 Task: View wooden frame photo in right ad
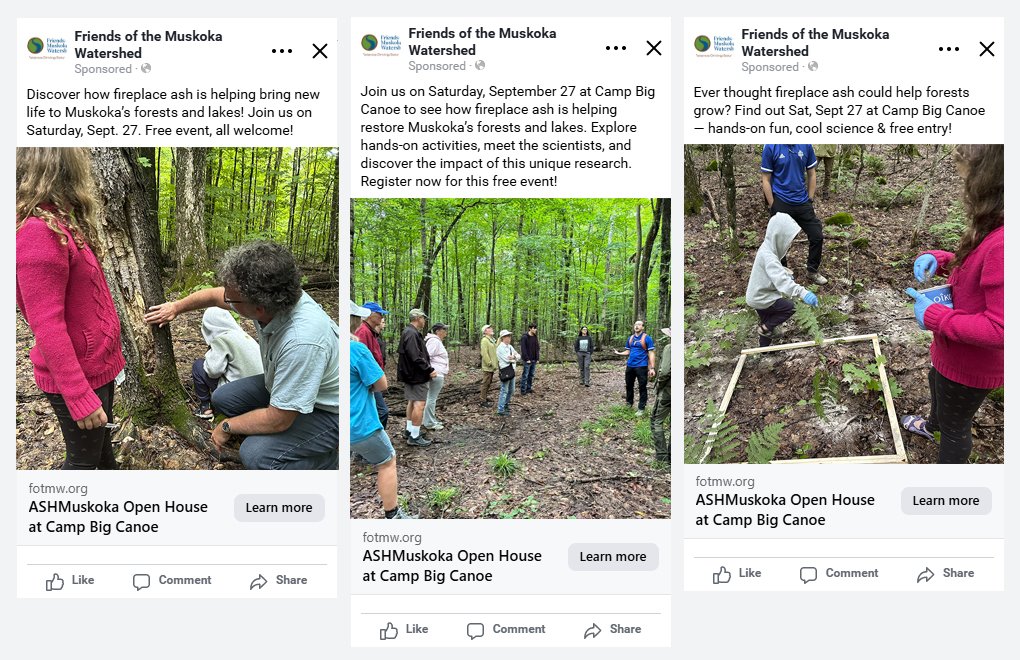point(843,304)
